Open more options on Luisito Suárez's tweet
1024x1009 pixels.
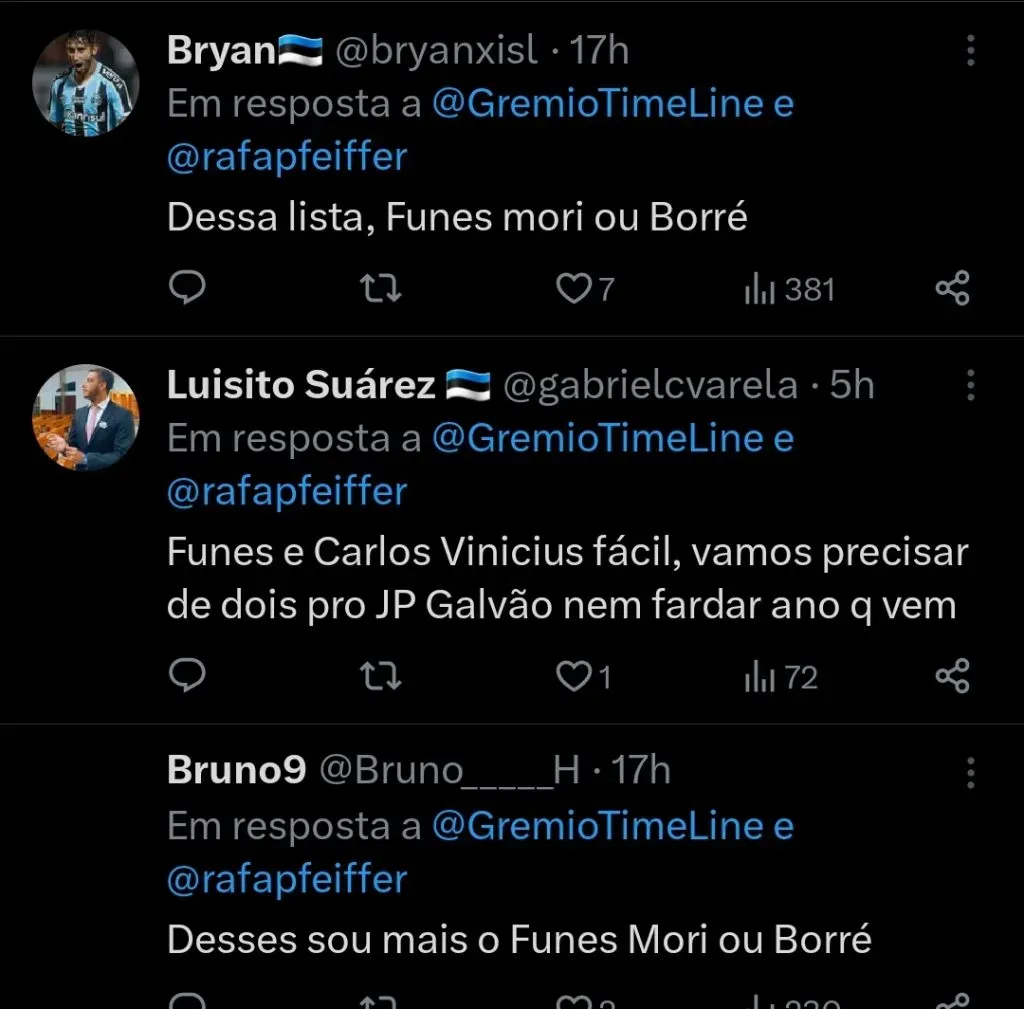970,385
